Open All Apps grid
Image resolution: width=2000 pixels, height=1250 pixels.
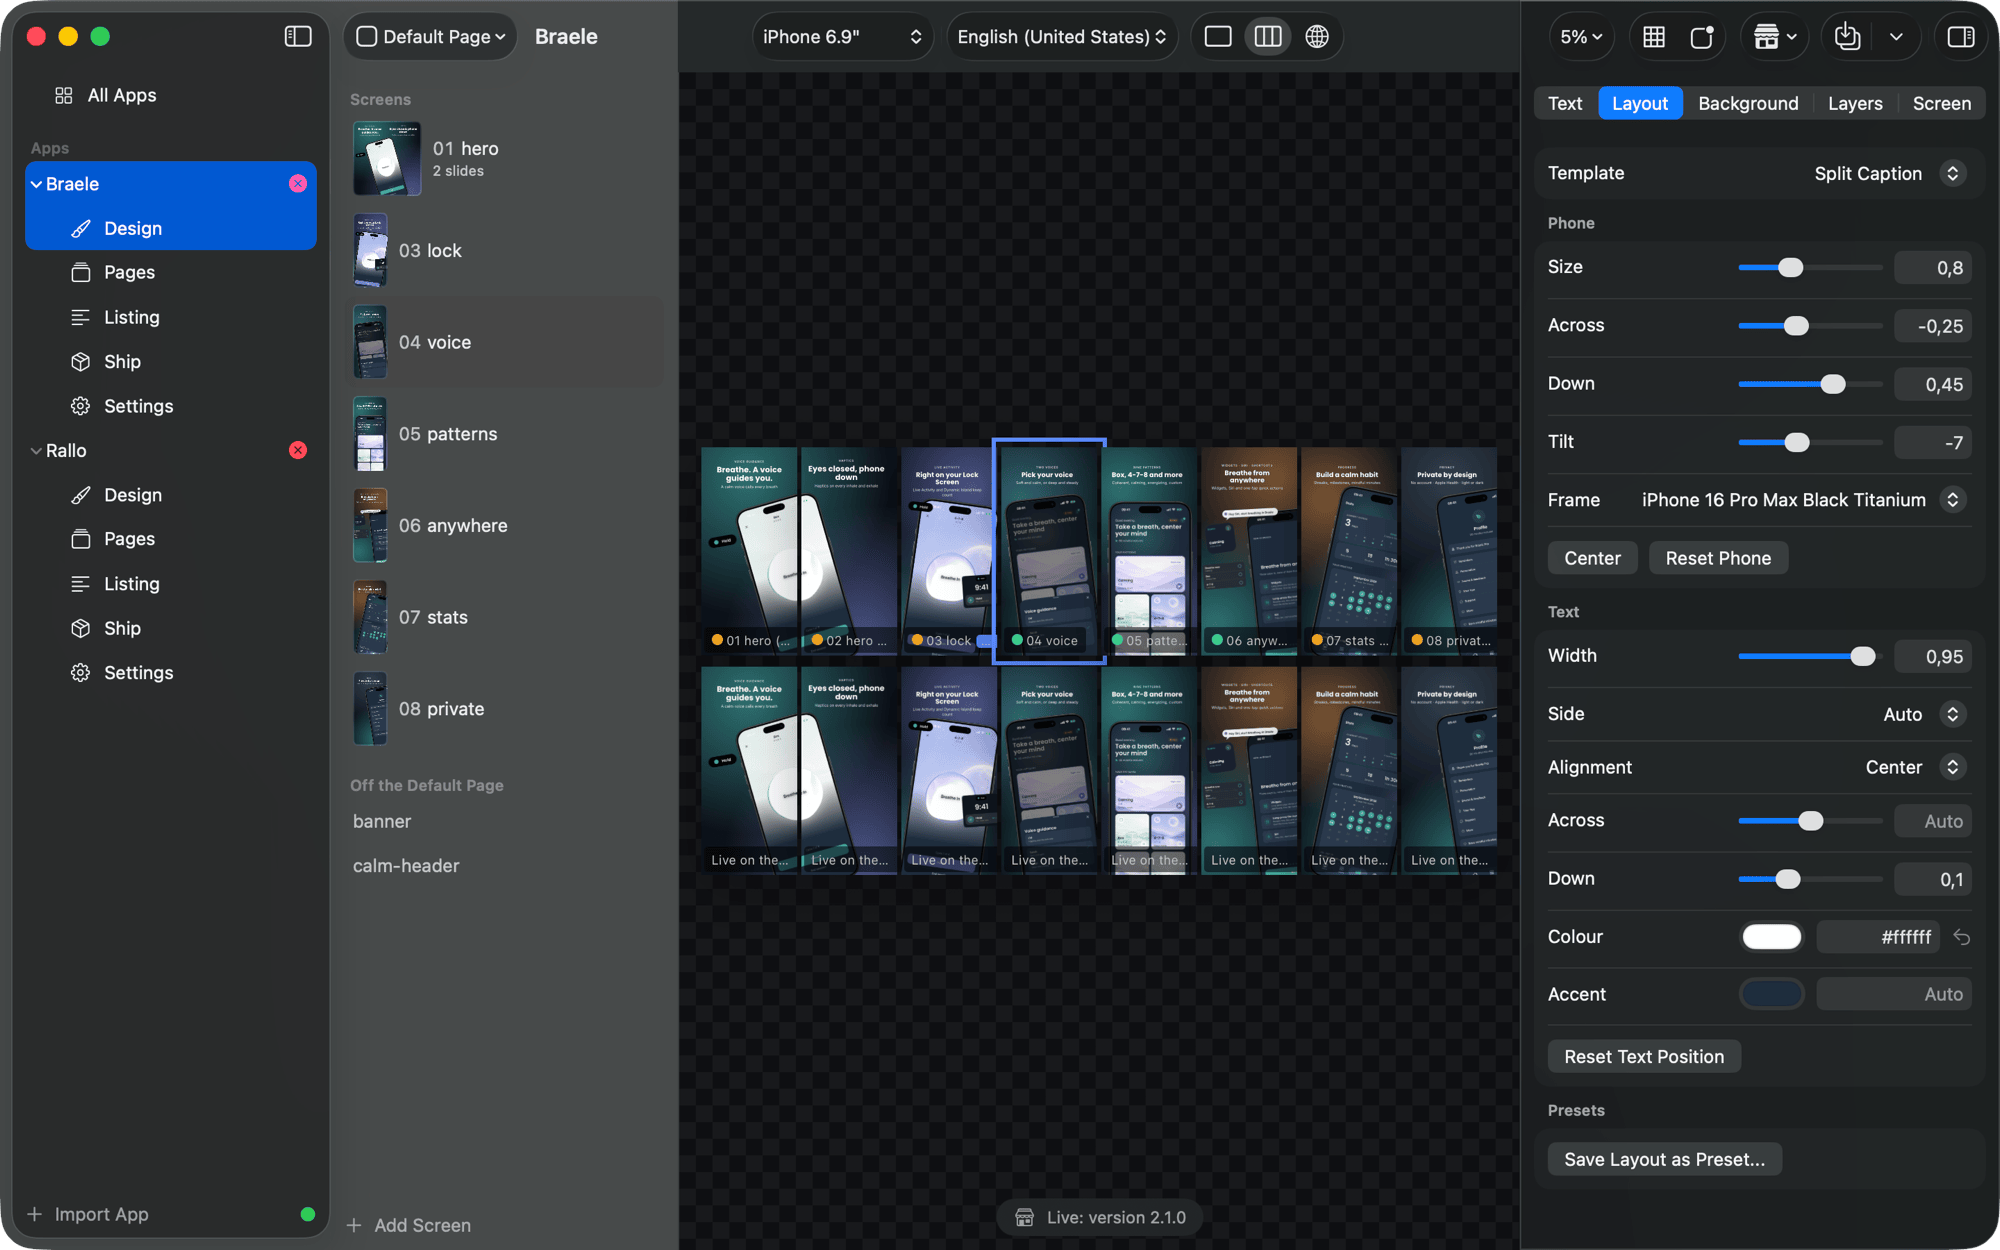pyautogui.click(x=106, y=95)
